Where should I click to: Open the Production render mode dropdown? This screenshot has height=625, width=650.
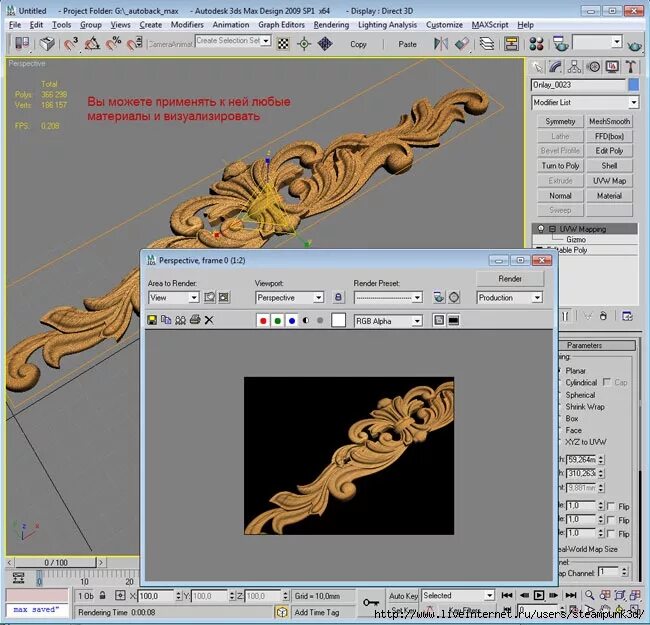point(509,298)
